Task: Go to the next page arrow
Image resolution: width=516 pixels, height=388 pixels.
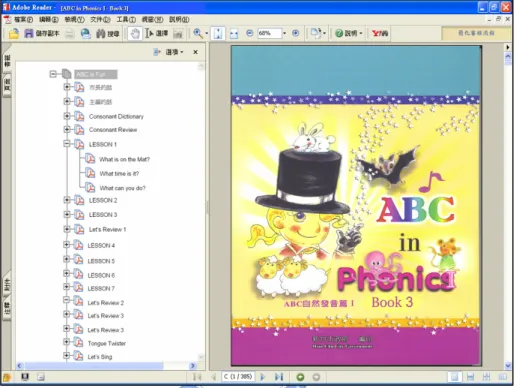Action: (263, 377)
